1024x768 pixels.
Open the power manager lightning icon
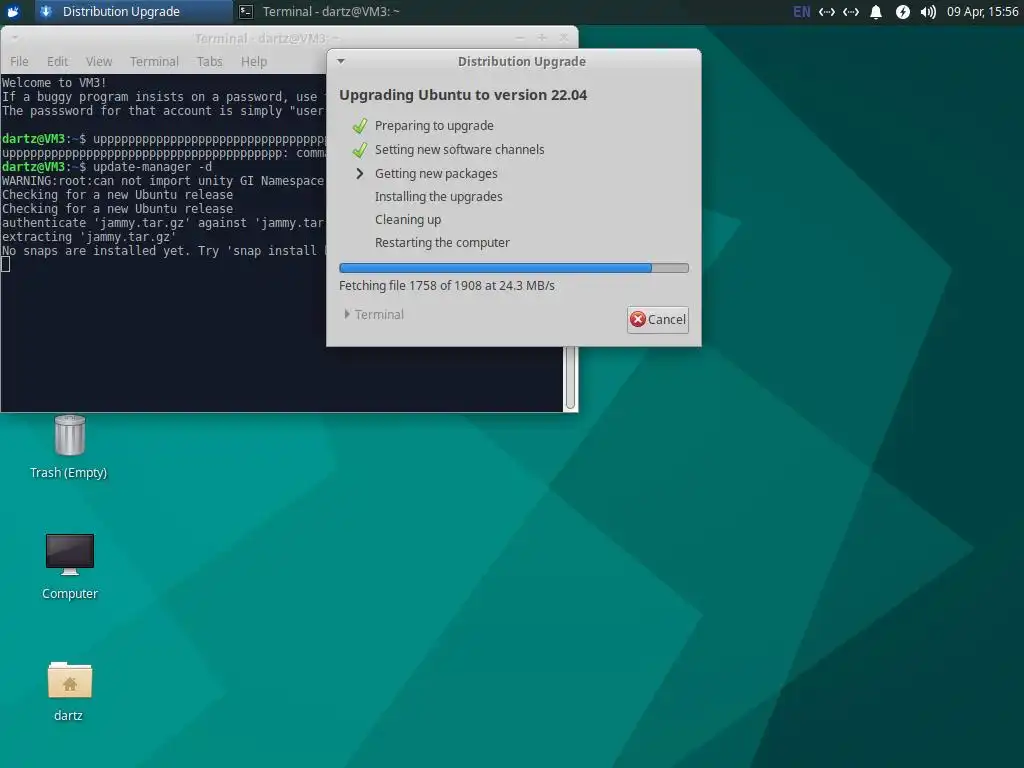pos(903,12)
